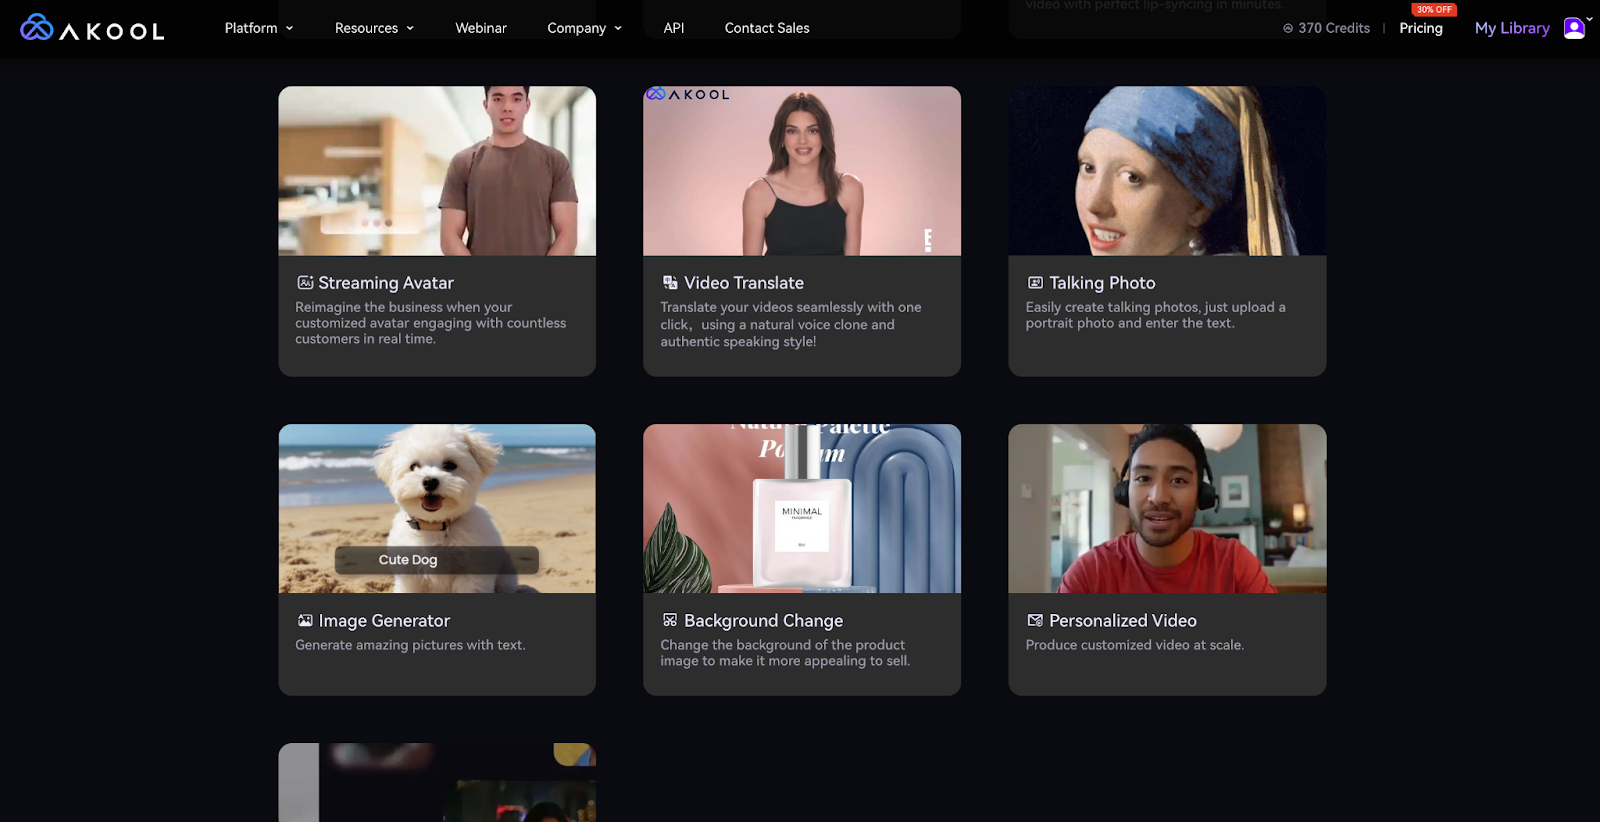This screenshot has height=822, width=1600.
Task: Open the Pricing page
Action: (1421, 28)
